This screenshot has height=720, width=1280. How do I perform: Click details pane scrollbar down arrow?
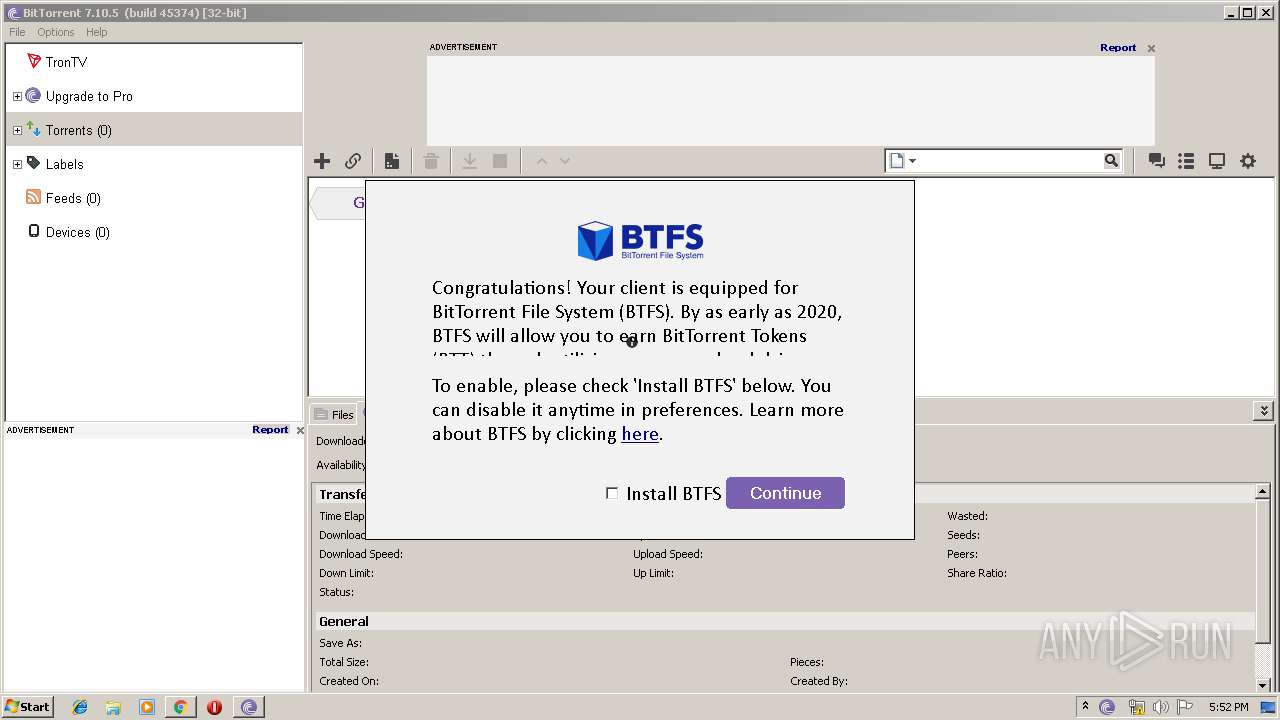tap(1263, 684)
